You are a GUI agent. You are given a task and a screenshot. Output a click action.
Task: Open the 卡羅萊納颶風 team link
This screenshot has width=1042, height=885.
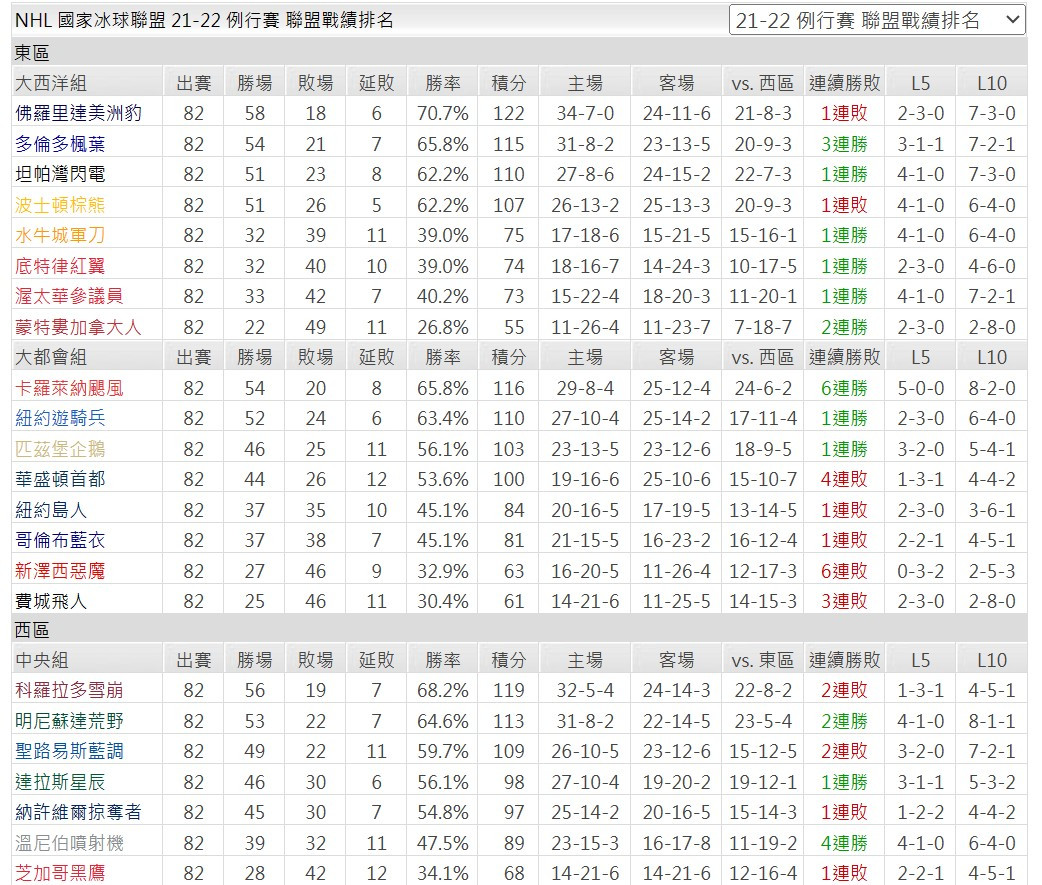[69, 388]
